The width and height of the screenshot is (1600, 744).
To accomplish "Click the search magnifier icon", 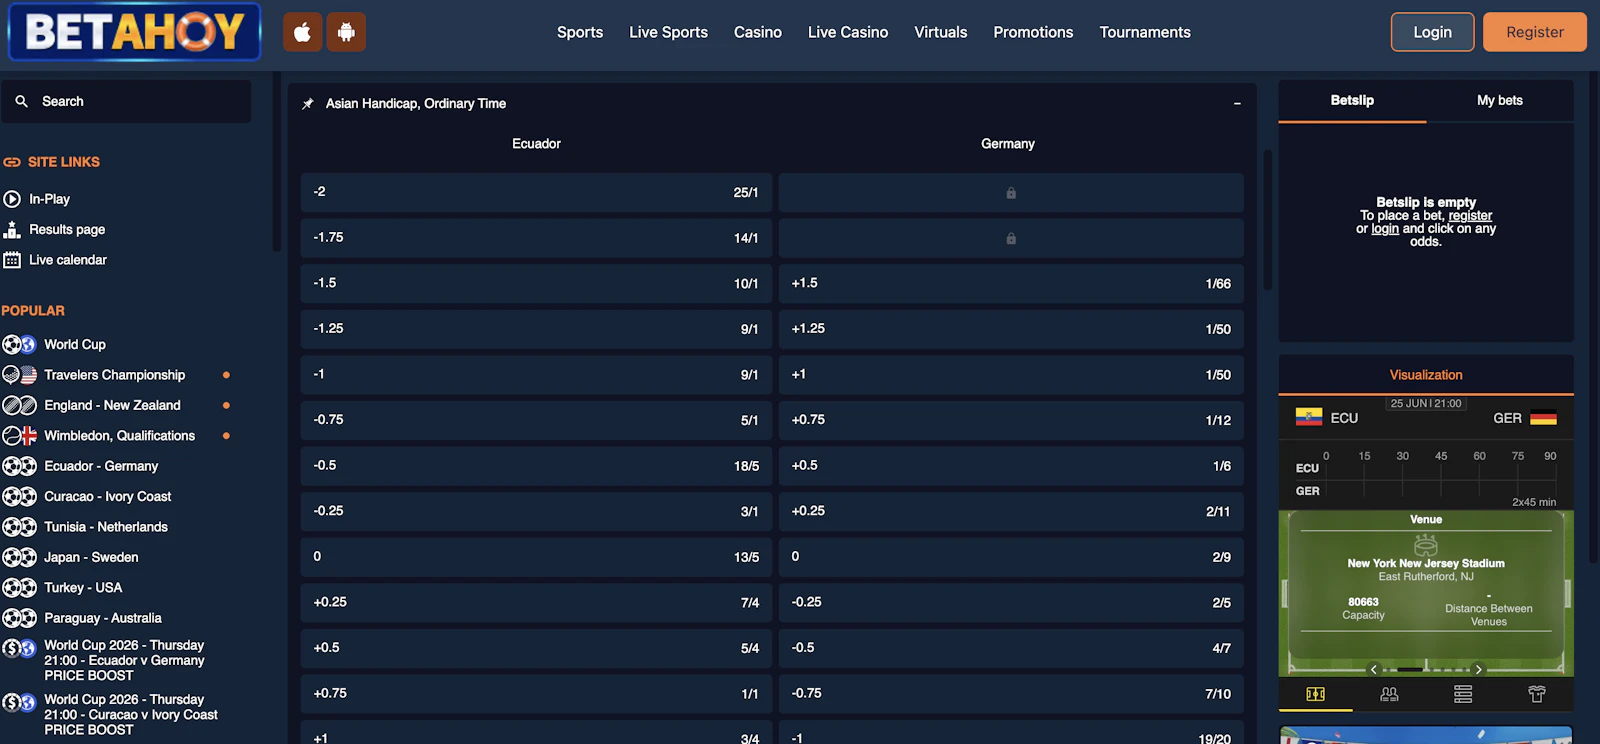I will pos(21,101).
